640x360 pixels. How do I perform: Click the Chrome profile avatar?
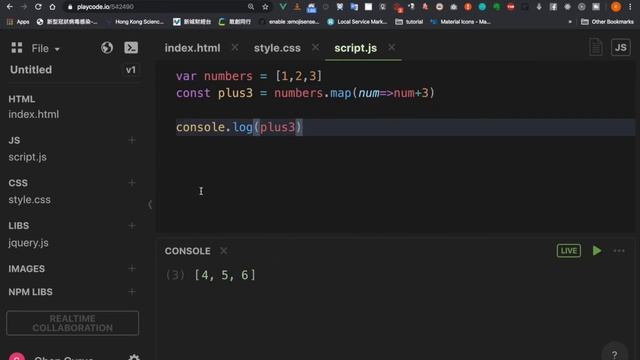[616, 7]
